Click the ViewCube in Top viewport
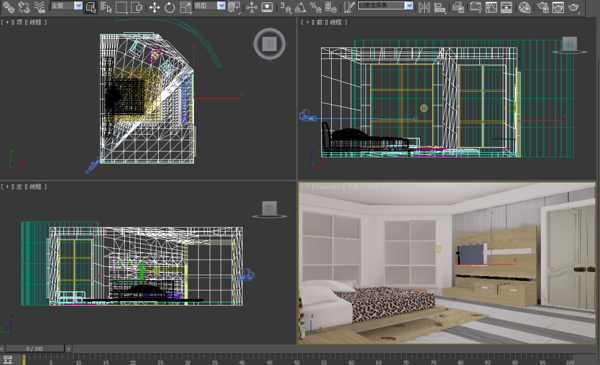This screenshot has height=365, width=600. point(269,44)
